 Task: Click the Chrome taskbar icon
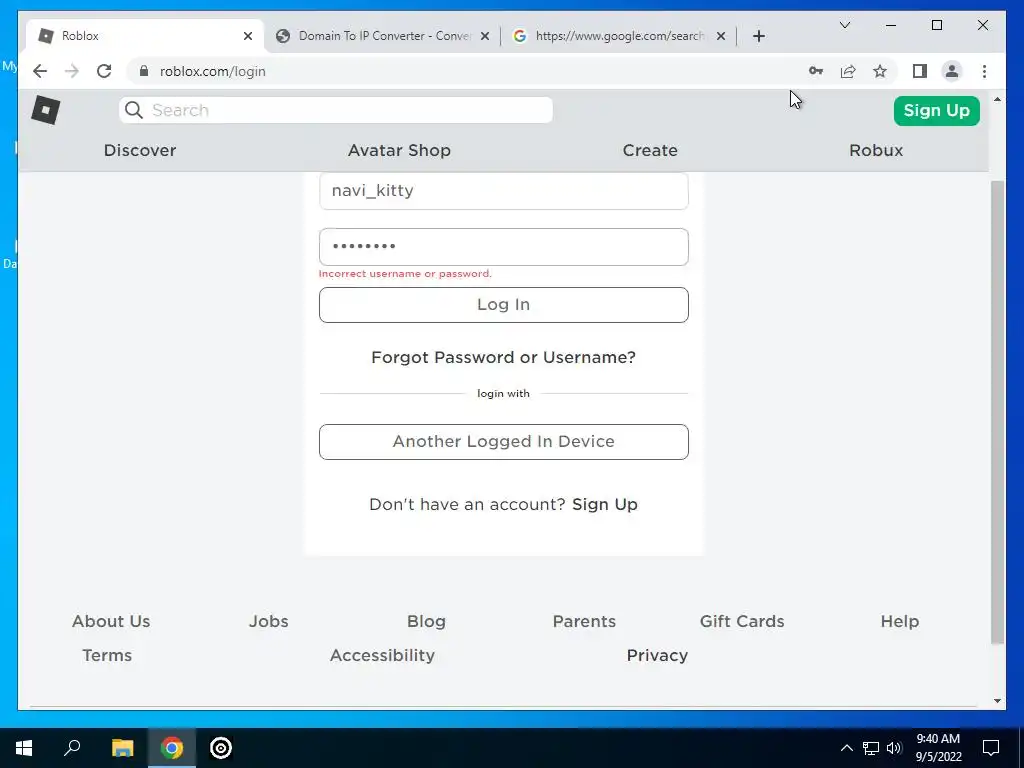point(172,748)
